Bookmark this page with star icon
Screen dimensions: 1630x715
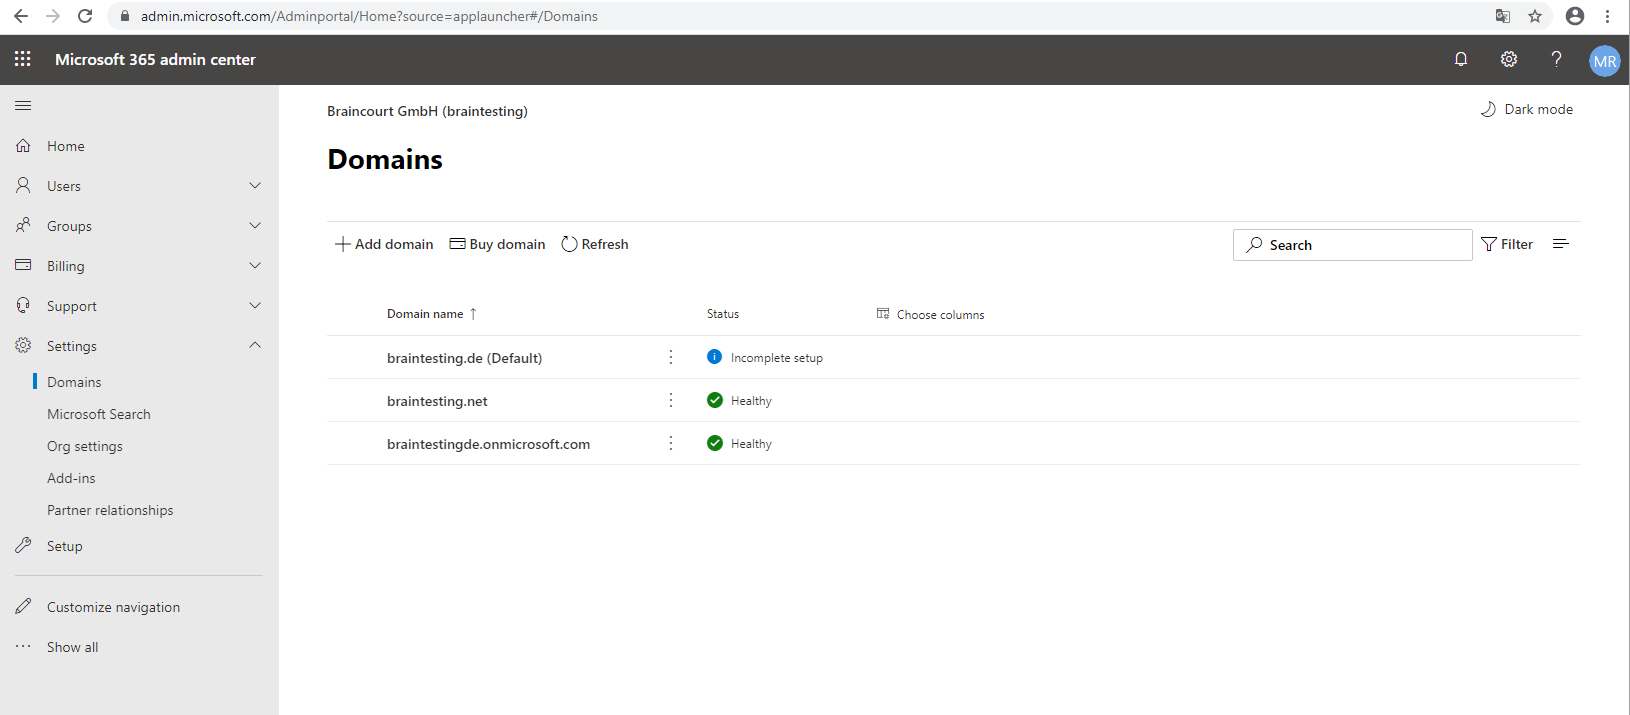tap(1535, 16)
